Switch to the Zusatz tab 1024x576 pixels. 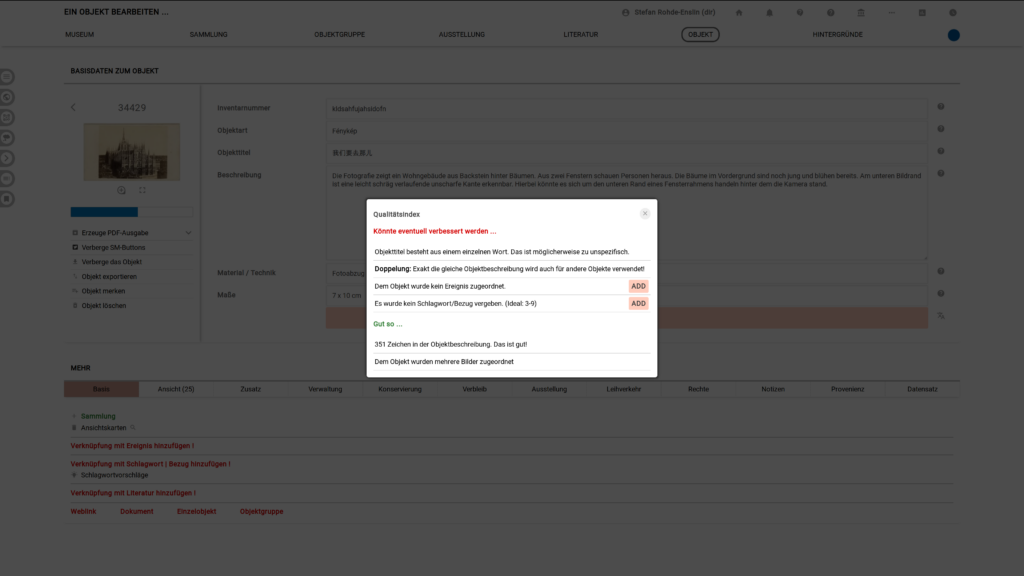coord(250,389)
